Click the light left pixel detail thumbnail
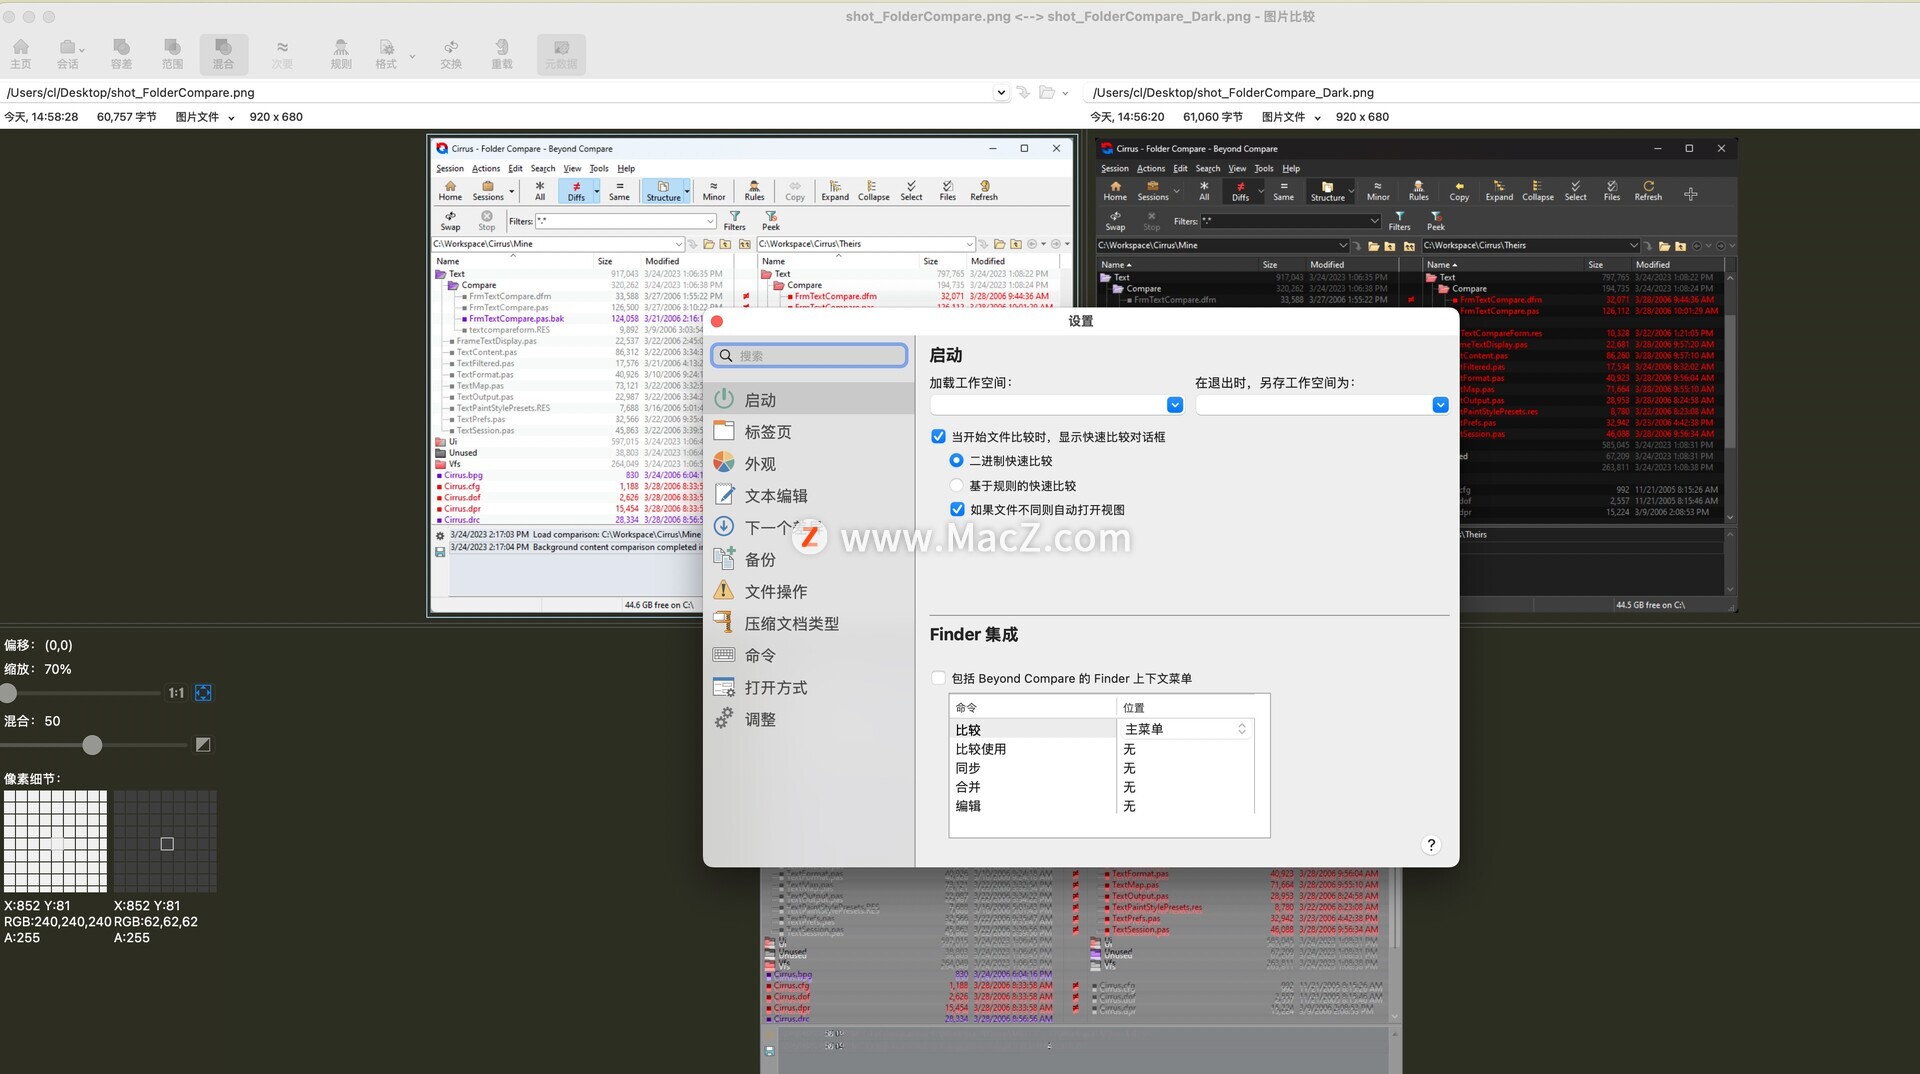The image size is (1920, 1074). click(55, 841)
